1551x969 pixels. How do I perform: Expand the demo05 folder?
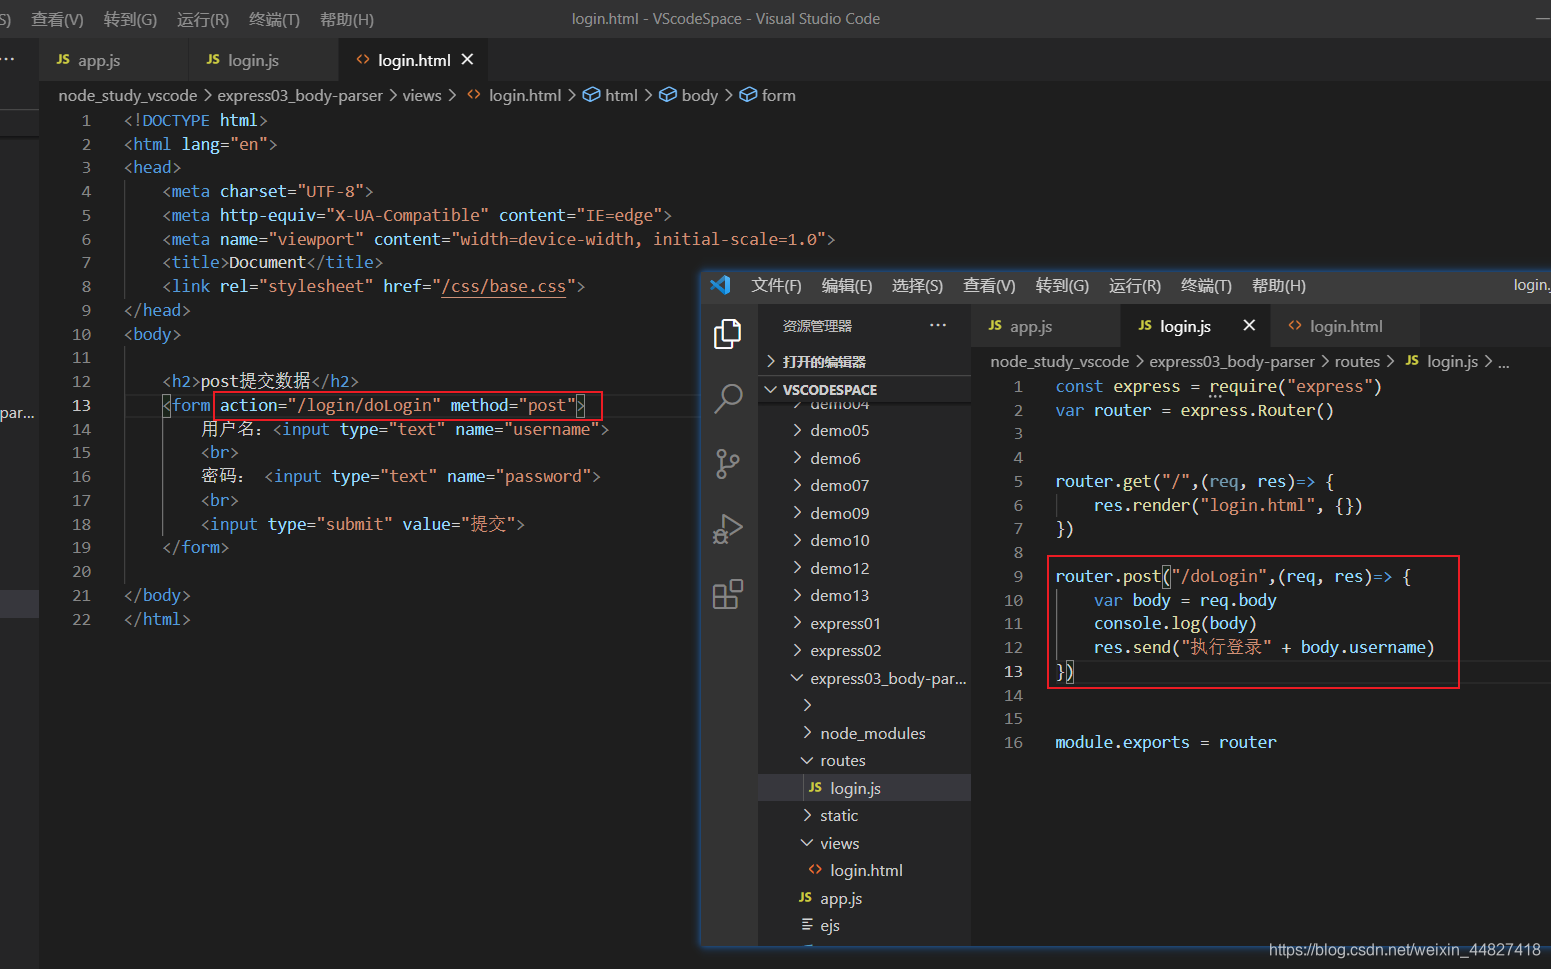tap(797, 430)
